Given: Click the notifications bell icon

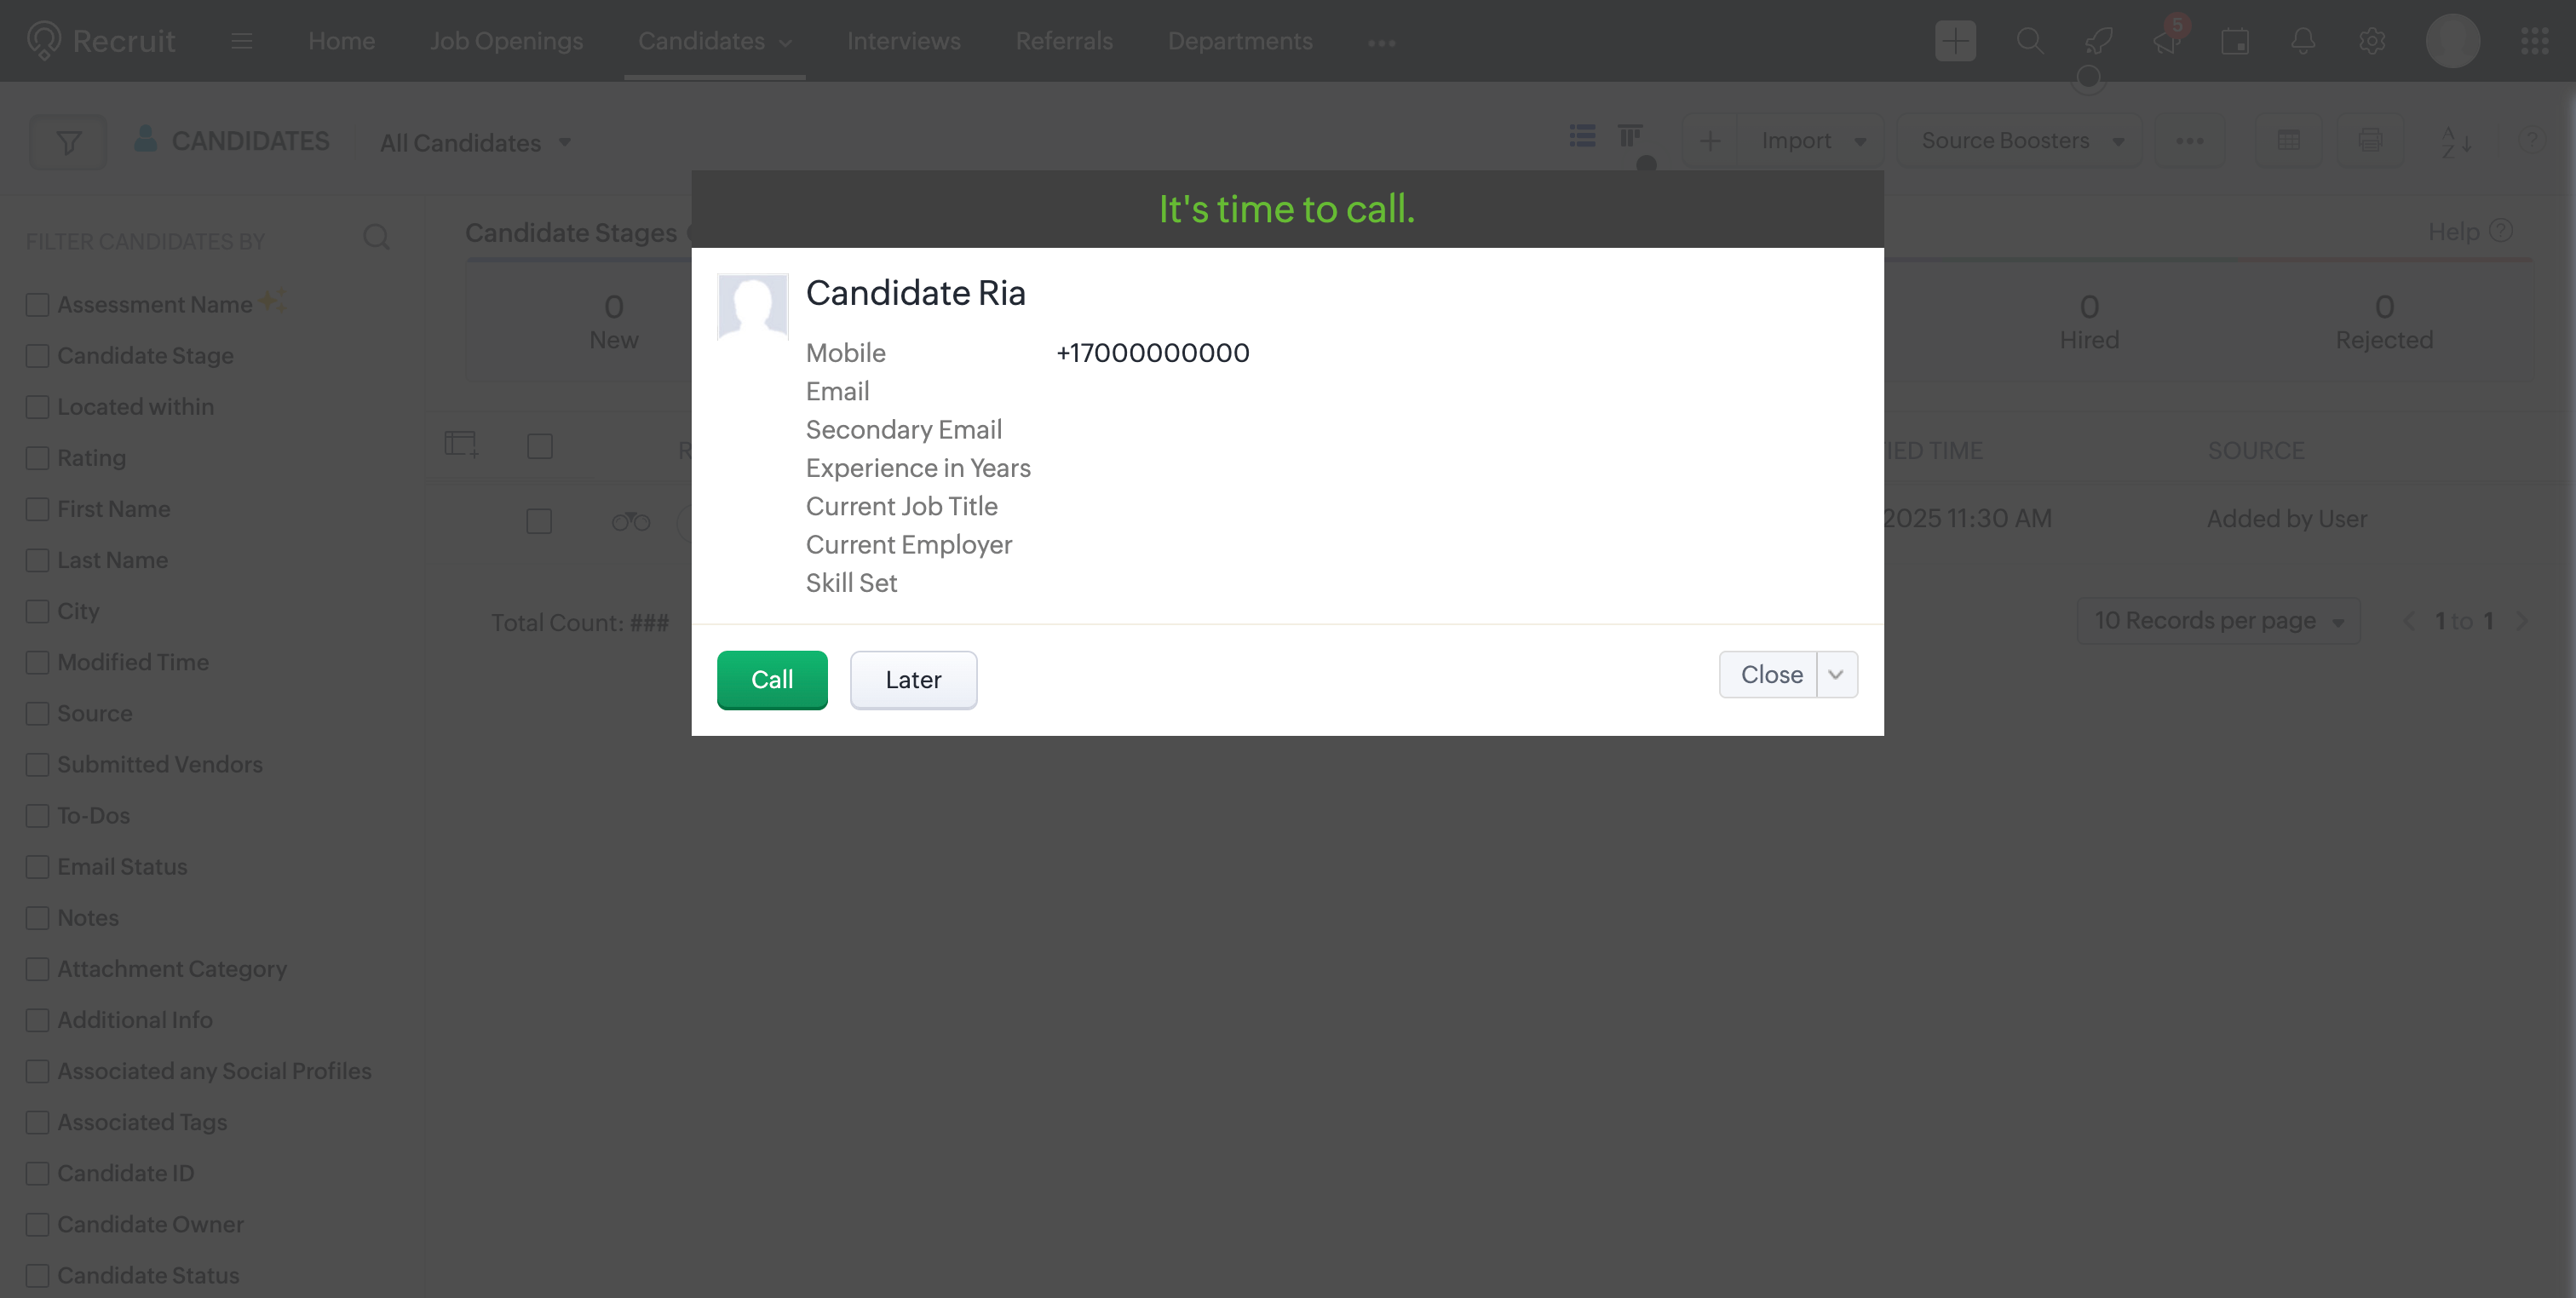Looking at the screenshot, I should [2303, 41].
